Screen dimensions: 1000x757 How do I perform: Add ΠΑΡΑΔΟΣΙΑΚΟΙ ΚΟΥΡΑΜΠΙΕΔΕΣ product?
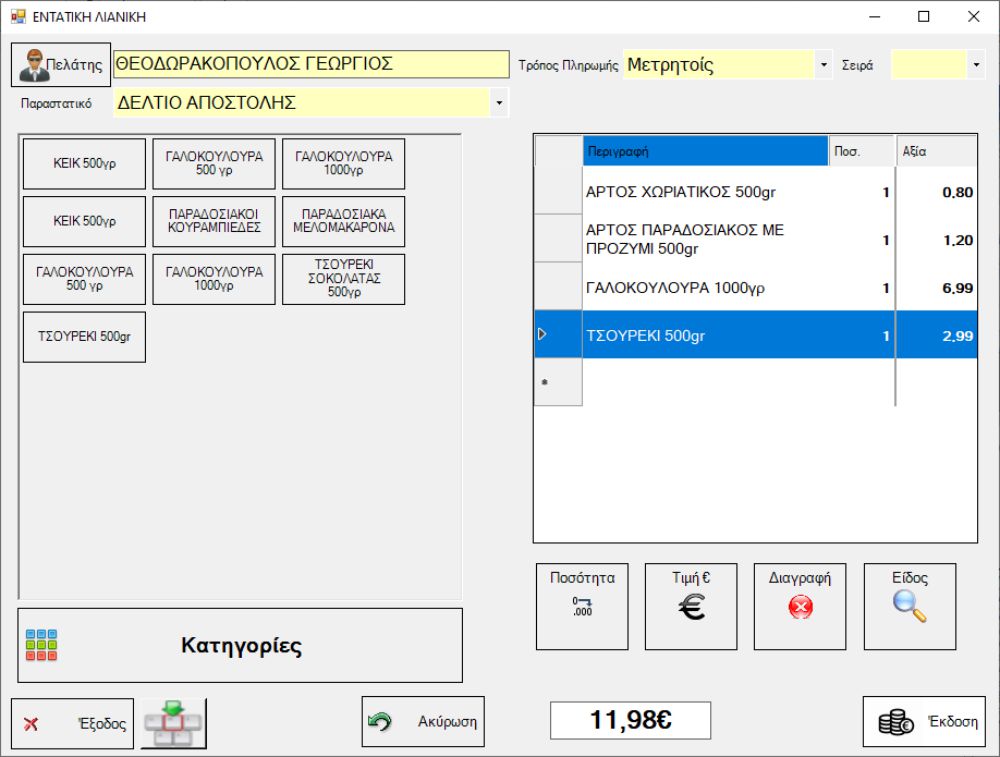pos(214,221)
